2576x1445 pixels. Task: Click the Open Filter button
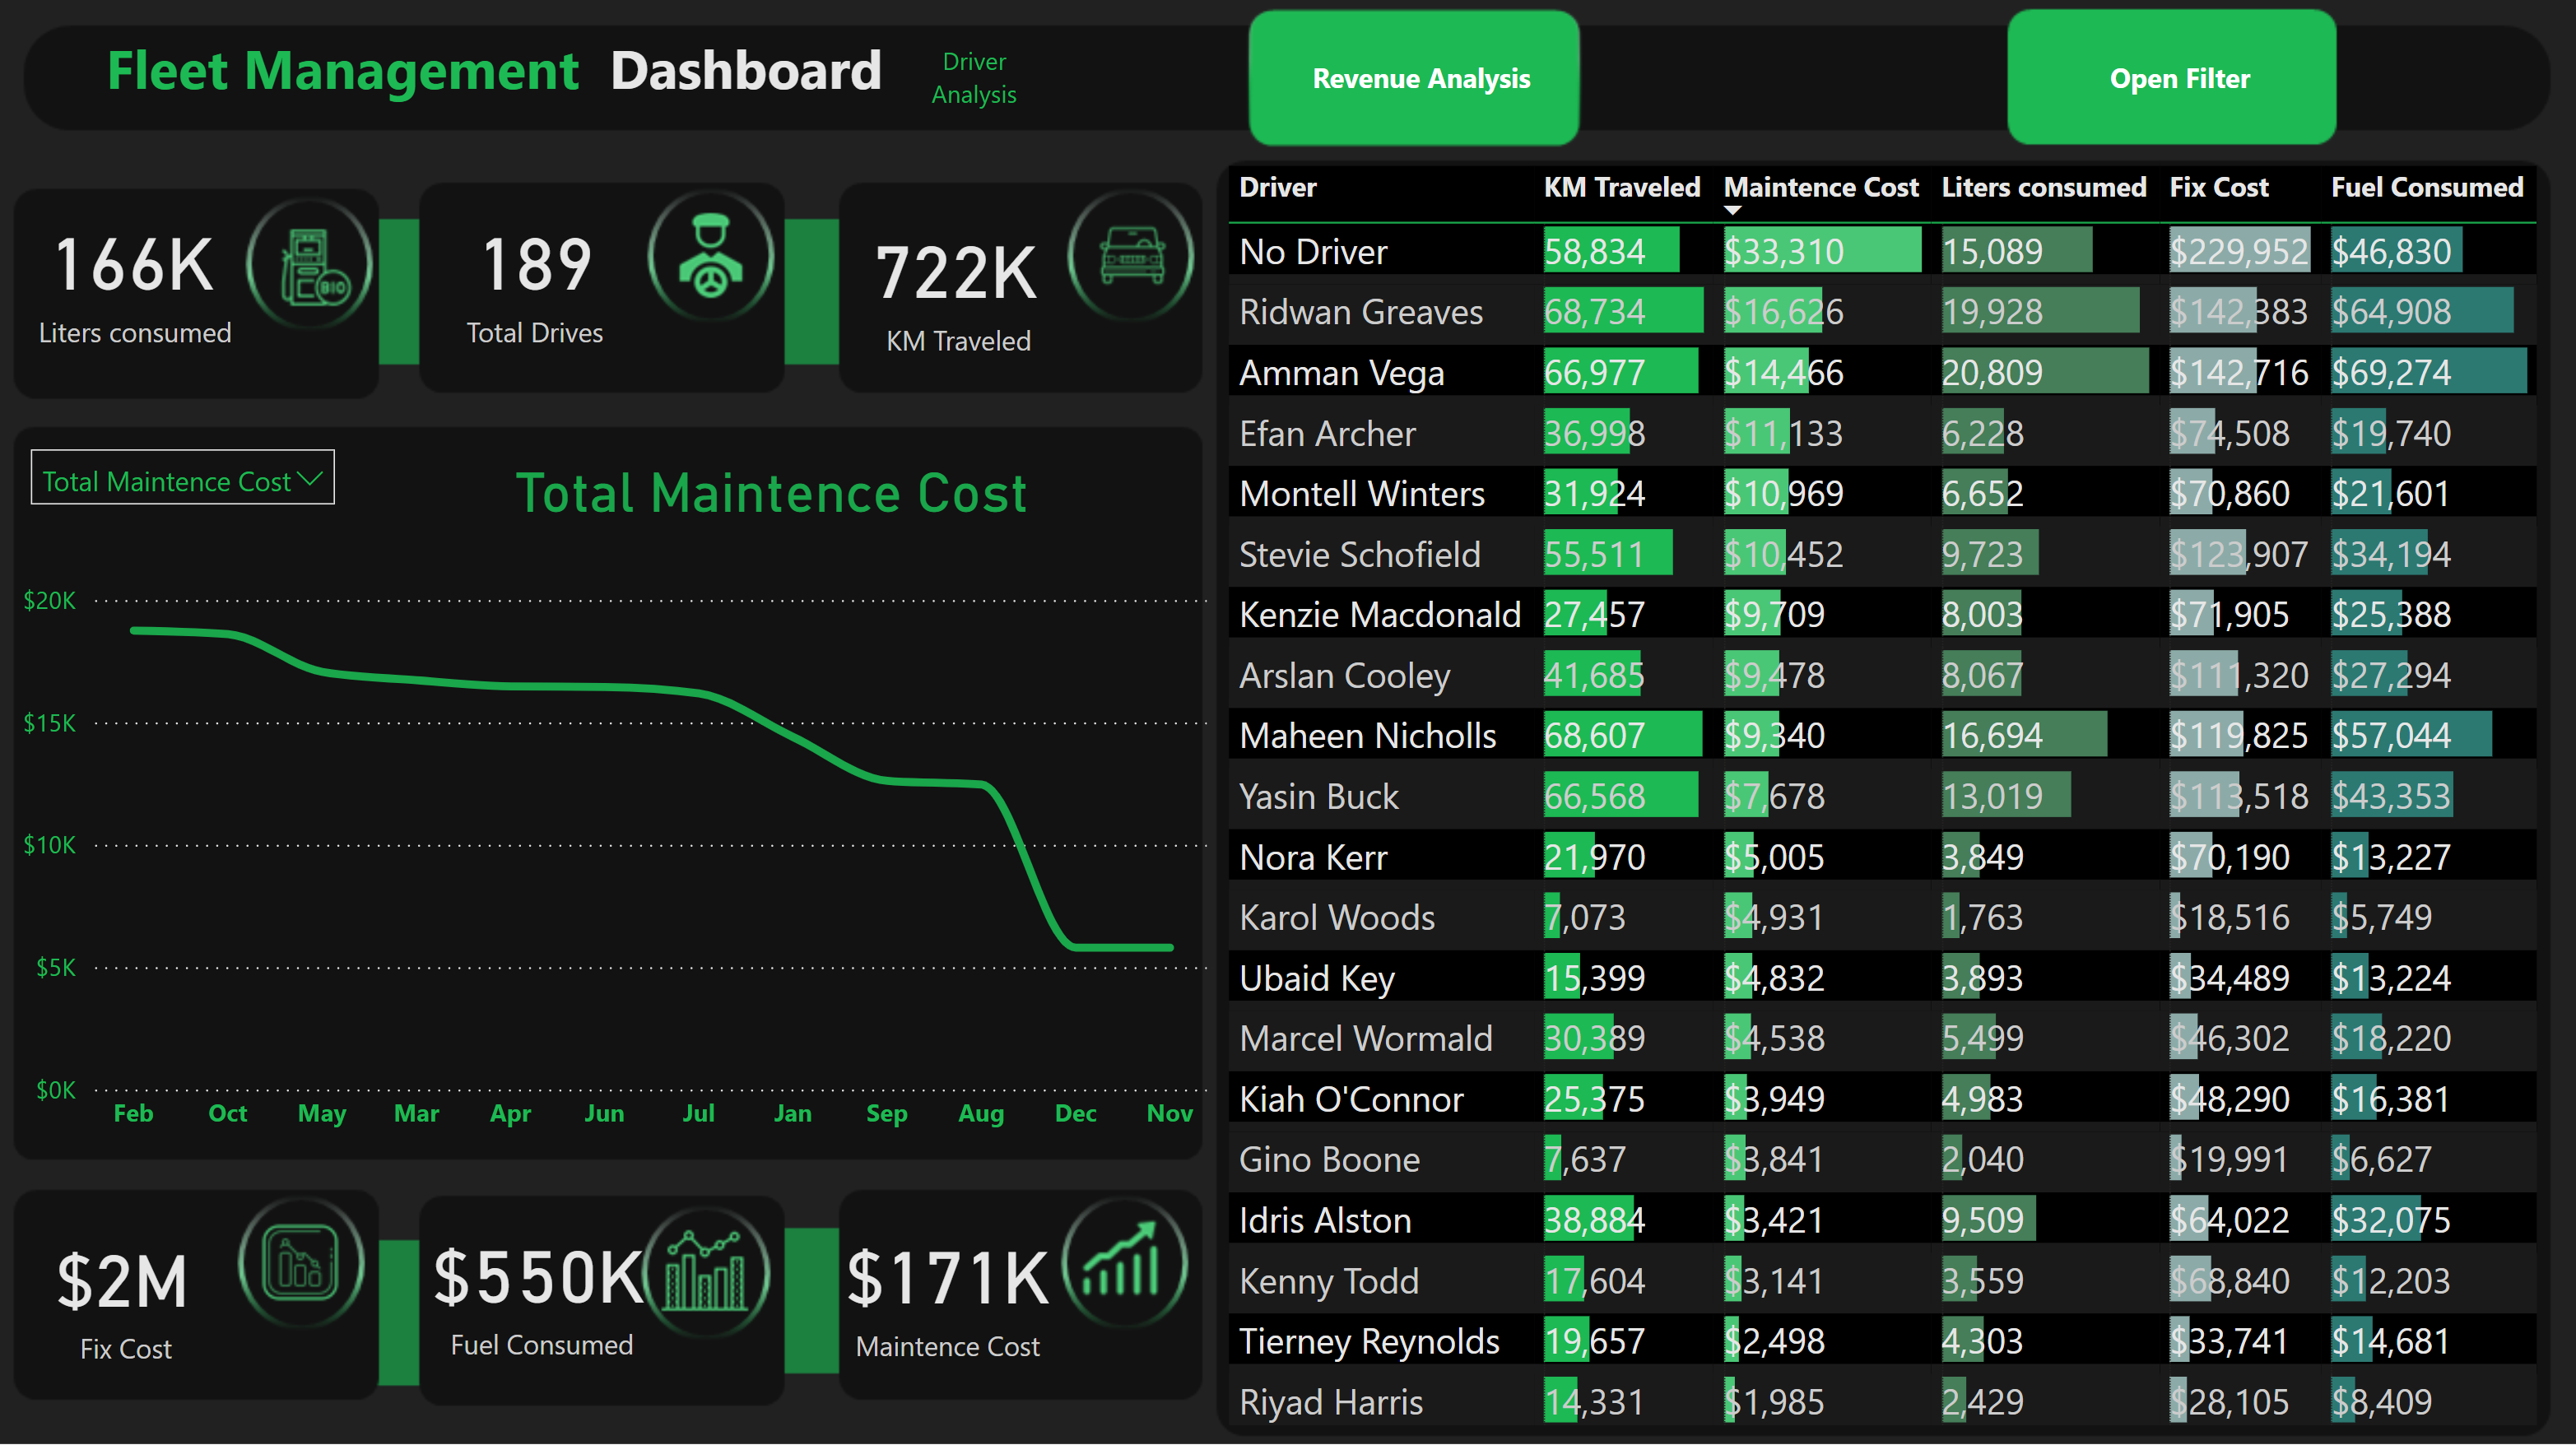tap(2172, 78)
